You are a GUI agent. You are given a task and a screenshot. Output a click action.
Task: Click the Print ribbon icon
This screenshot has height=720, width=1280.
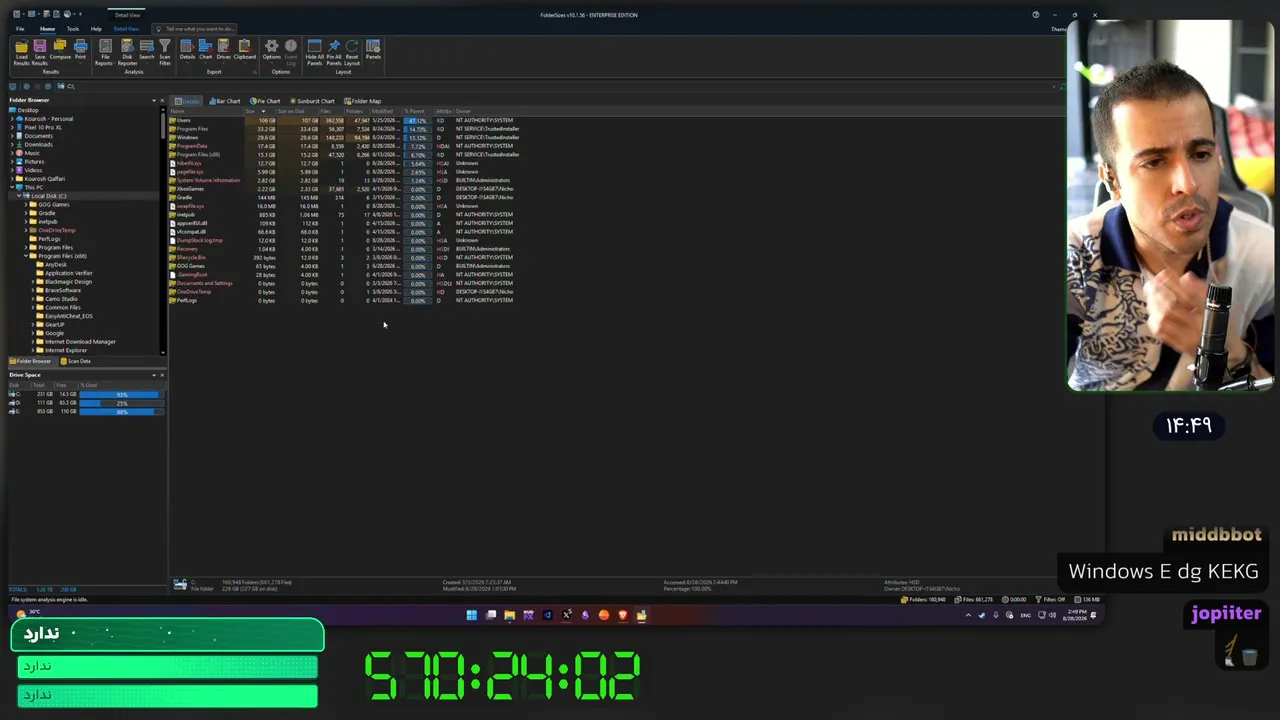(81, 50)
